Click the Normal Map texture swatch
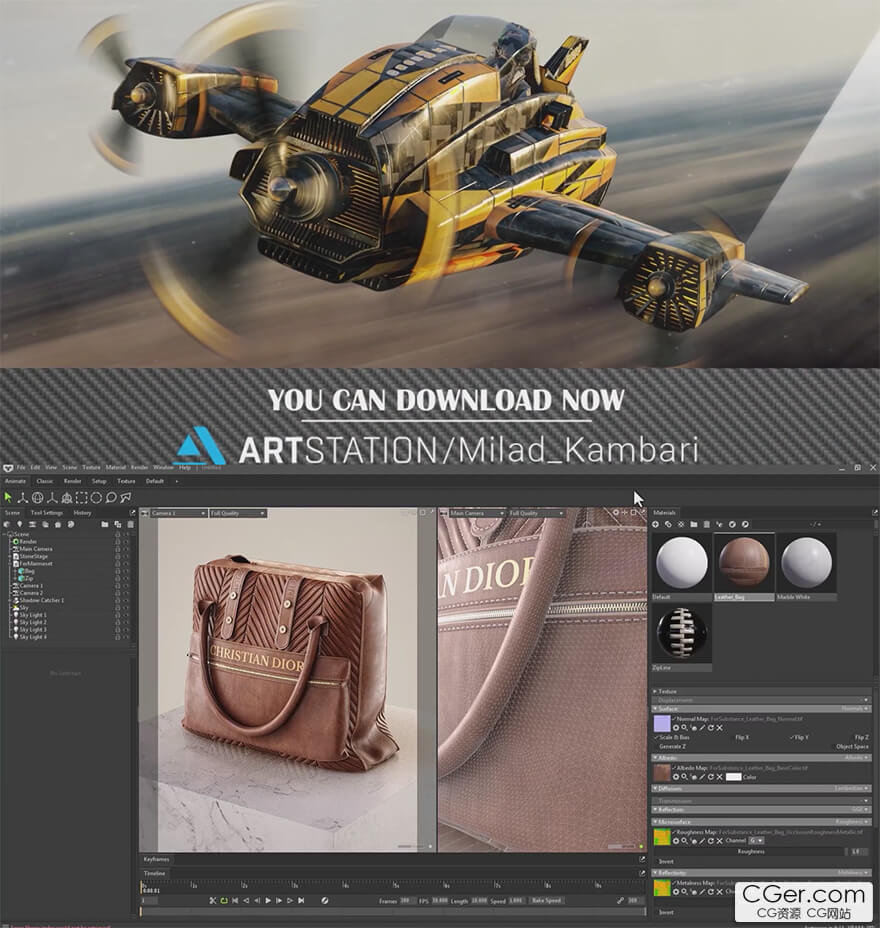 pyautogui.click(x=662, y=723)
